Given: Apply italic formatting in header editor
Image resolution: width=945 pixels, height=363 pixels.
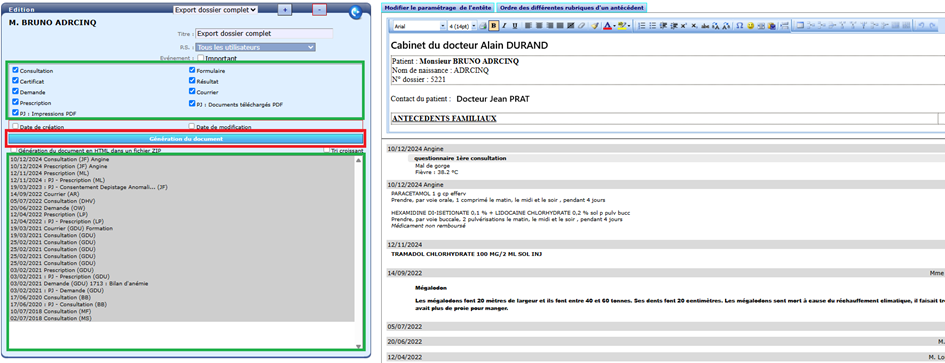Looking at the screenshot, I should tap(504, 26).
